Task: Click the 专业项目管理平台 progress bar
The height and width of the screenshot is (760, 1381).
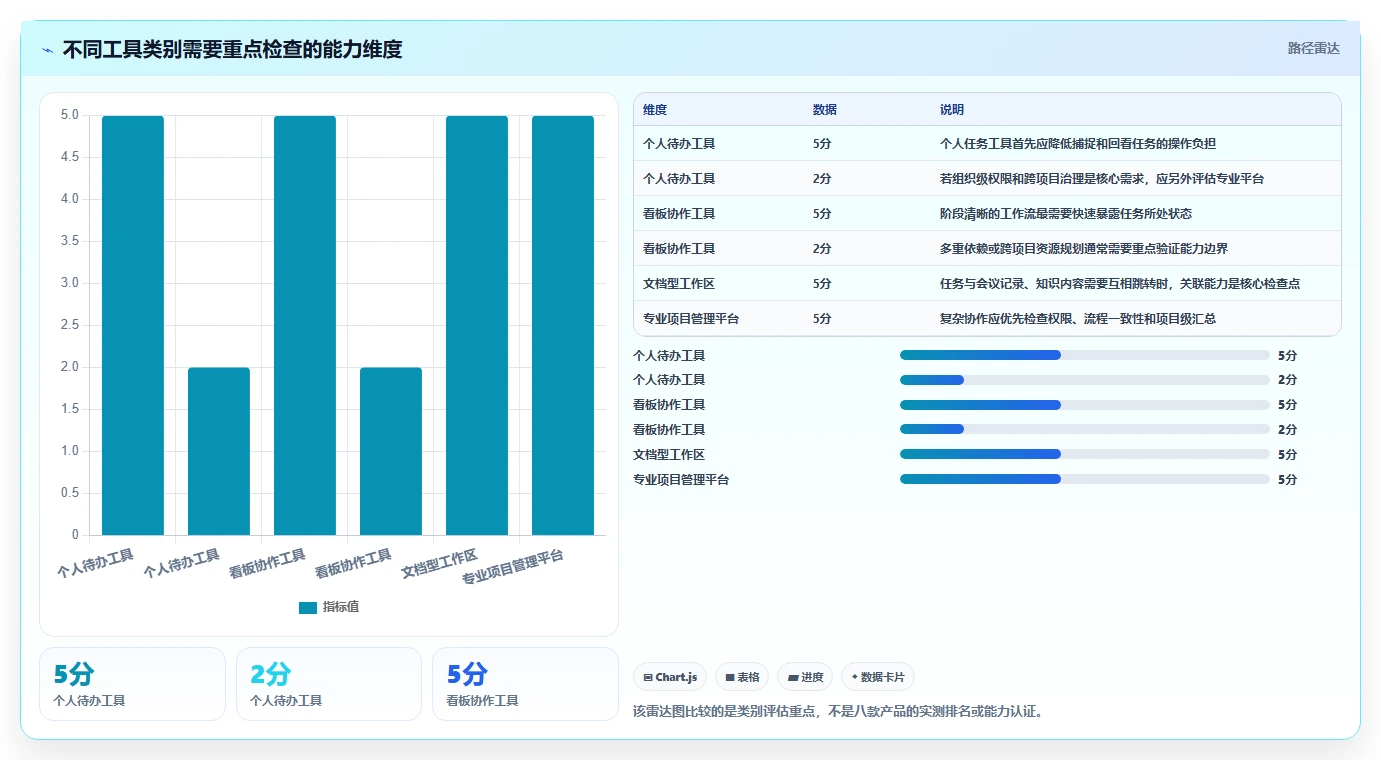Action: point(1085,479)
